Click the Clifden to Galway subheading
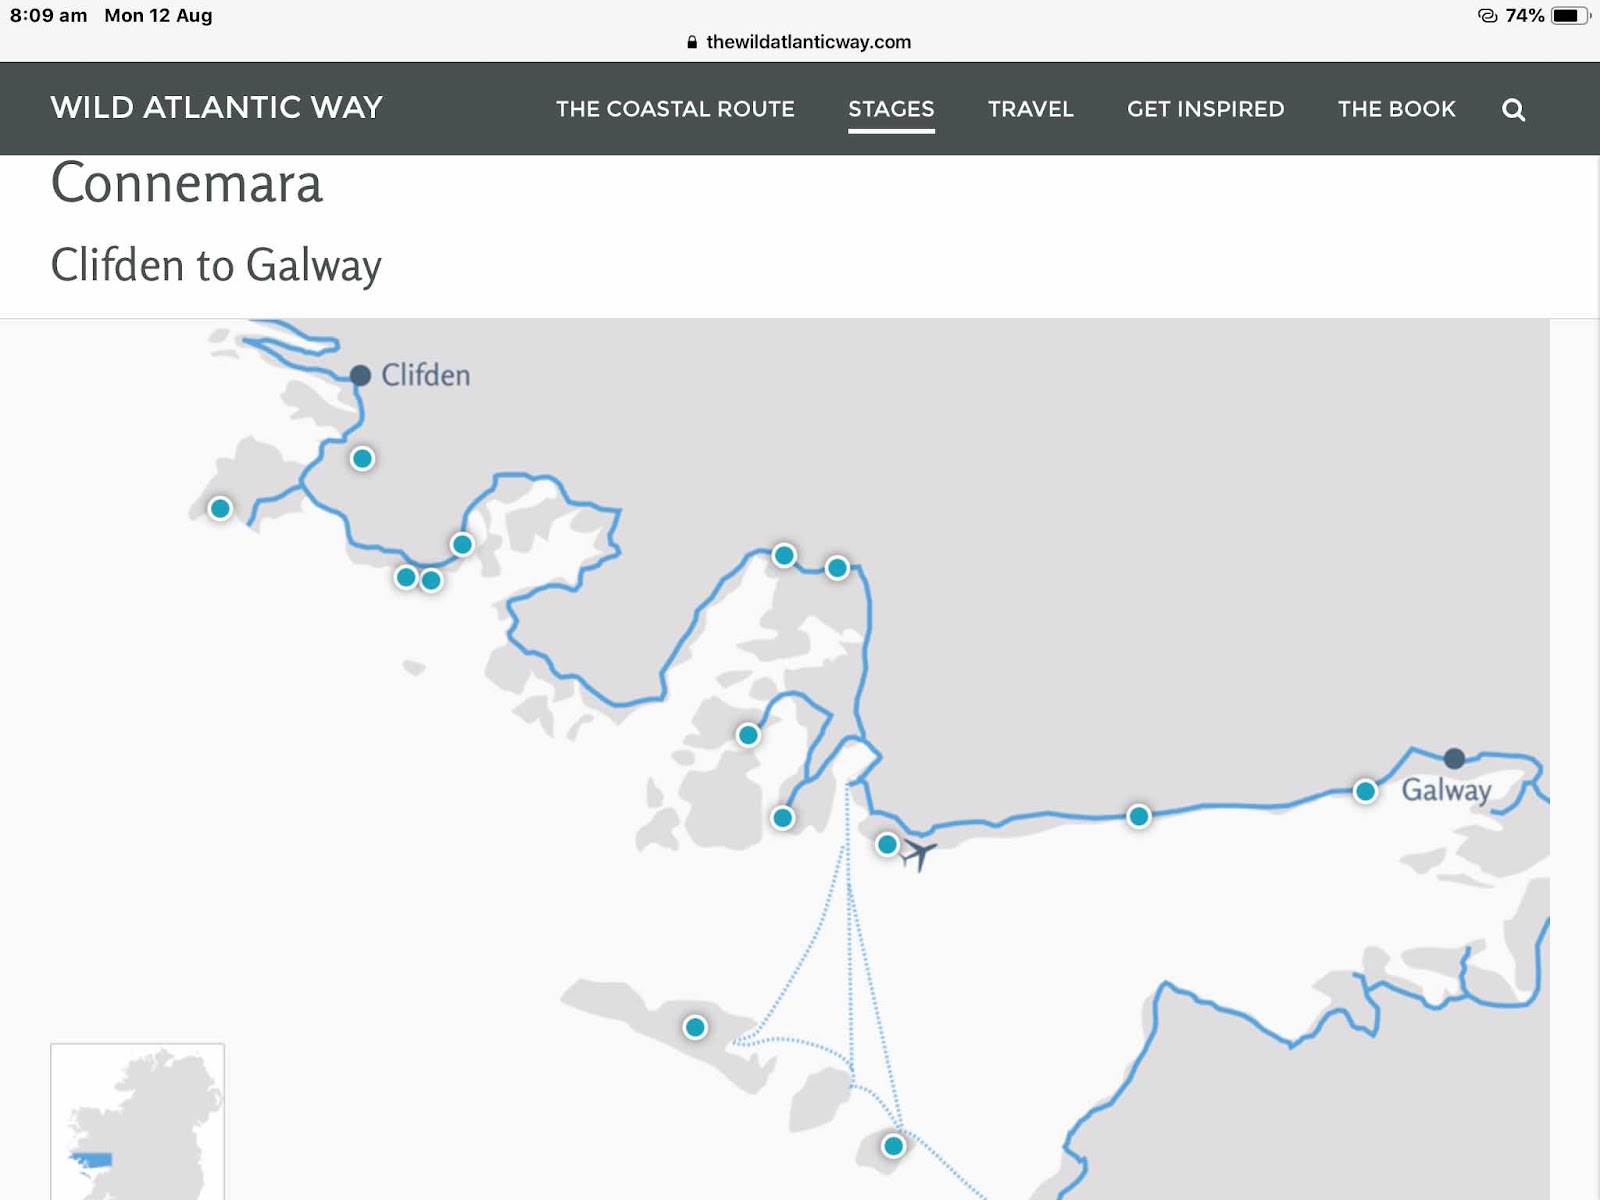 [x=216, y=266]
